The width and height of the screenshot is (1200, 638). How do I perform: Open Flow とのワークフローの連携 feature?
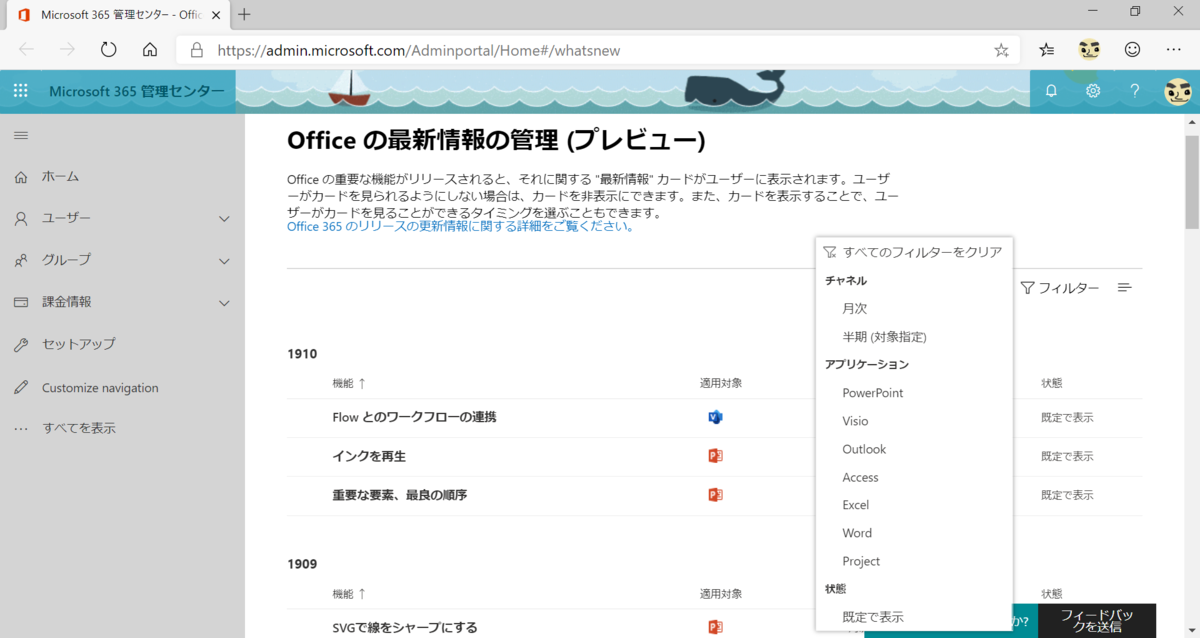(x=414, y=417)
